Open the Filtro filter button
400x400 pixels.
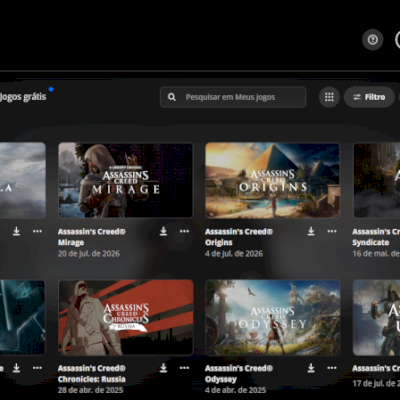pos(369,97)
